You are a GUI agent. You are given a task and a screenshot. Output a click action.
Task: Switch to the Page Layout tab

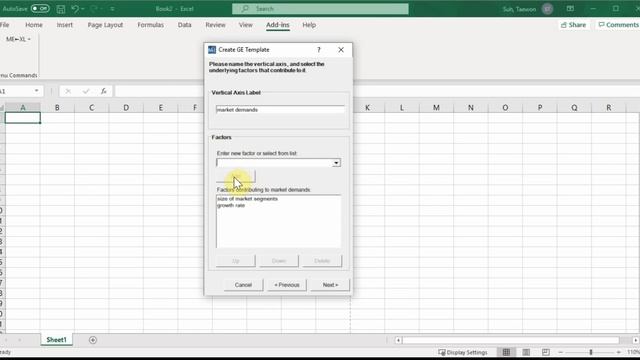click(x=105, y=25)
